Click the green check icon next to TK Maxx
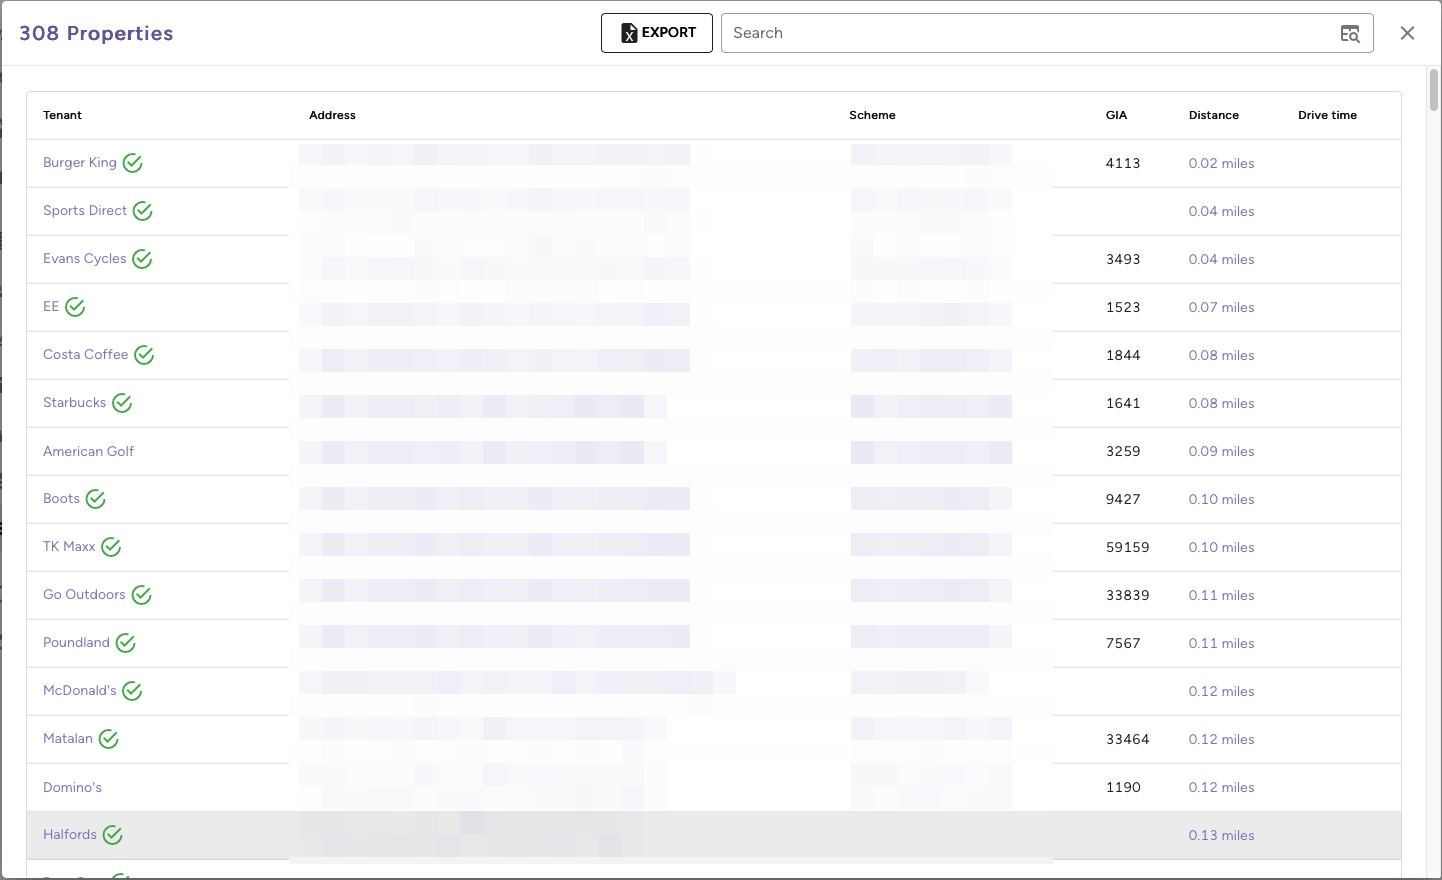The image size is (1442, 880). tap(110, 547)
